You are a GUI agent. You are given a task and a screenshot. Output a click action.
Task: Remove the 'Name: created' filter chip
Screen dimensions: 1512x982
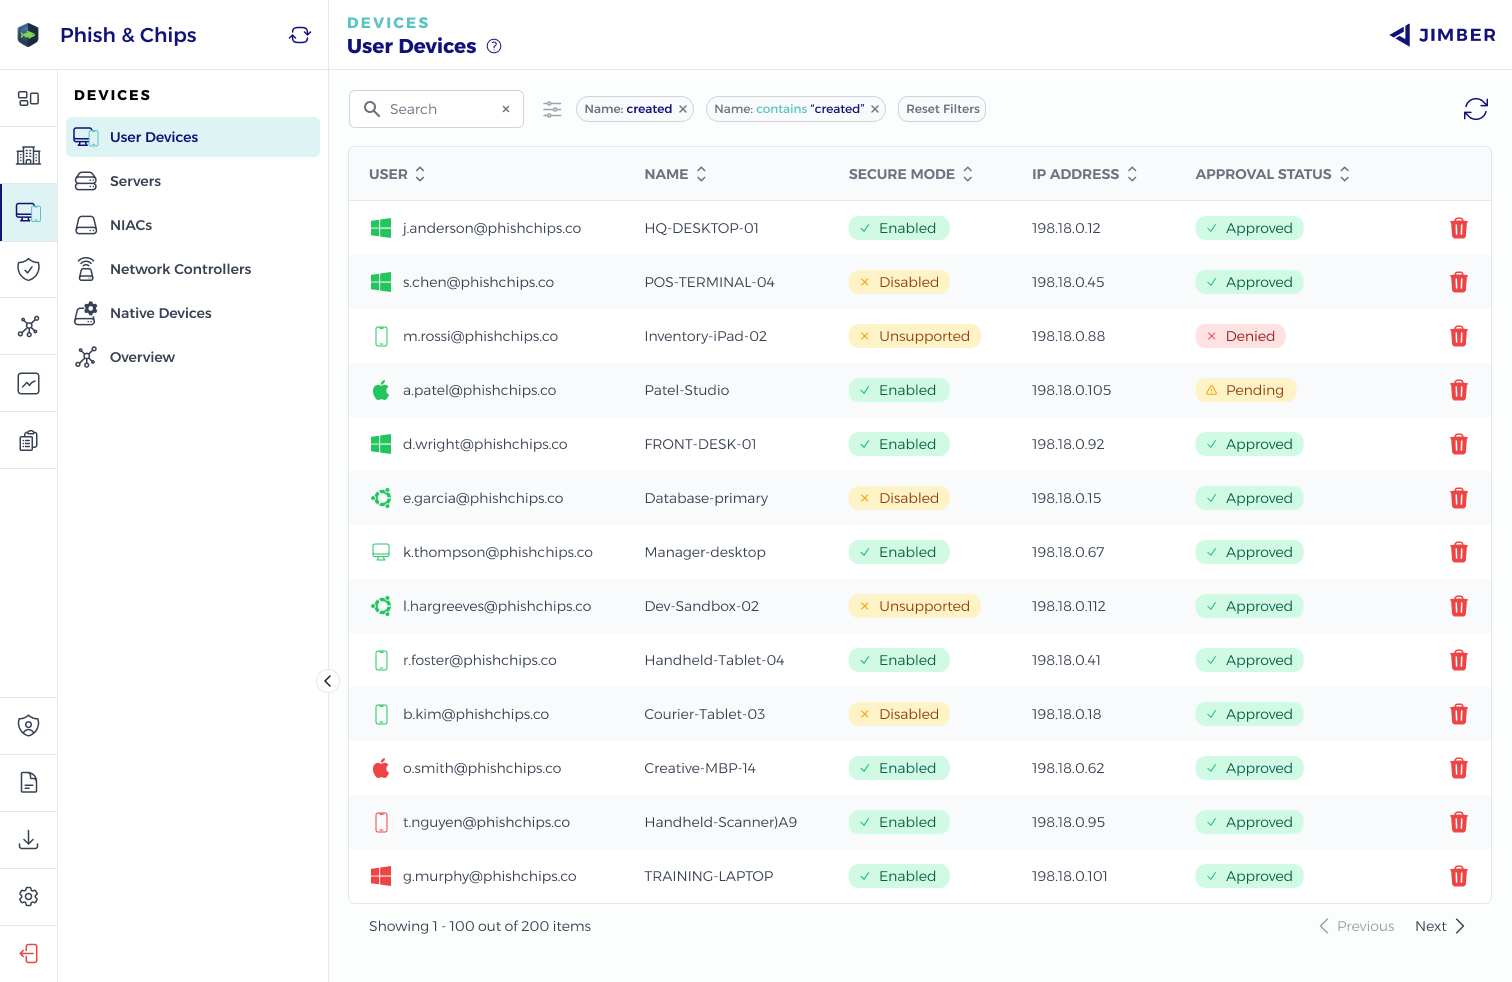pos(683,109)
